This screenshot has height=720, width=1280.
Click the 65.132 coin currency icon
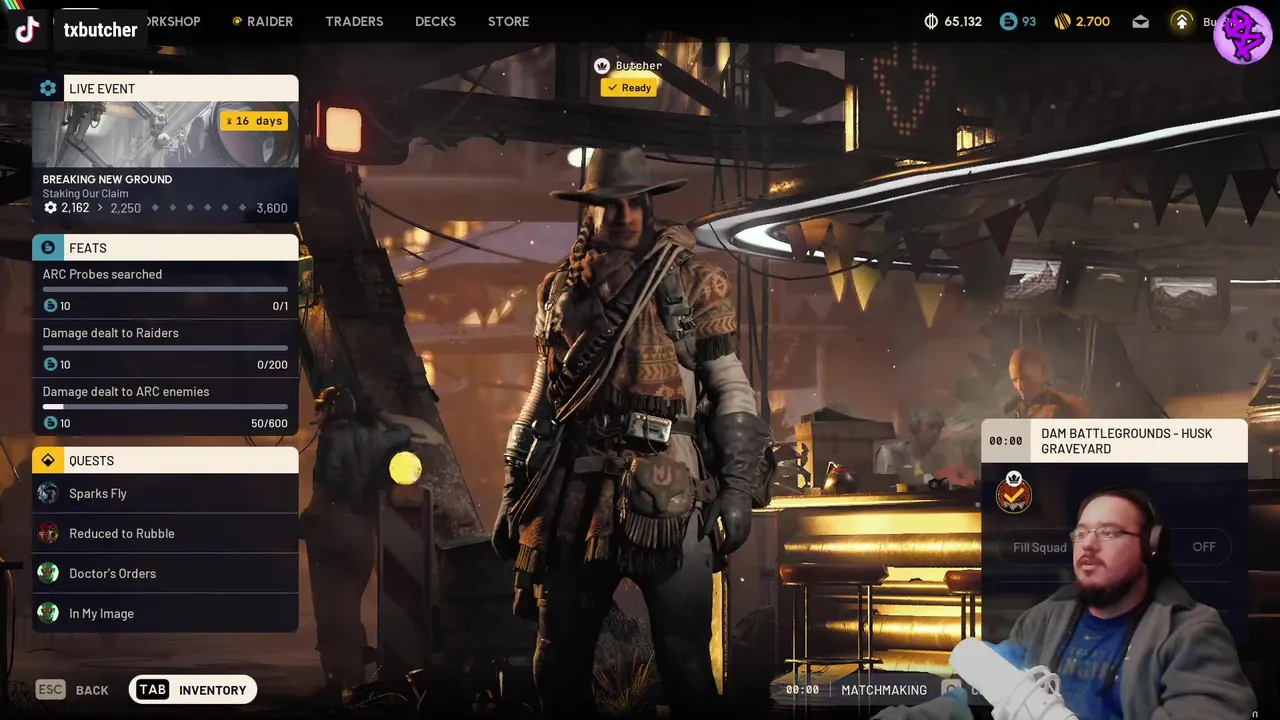pyautogui.click(x=931, y=21)
